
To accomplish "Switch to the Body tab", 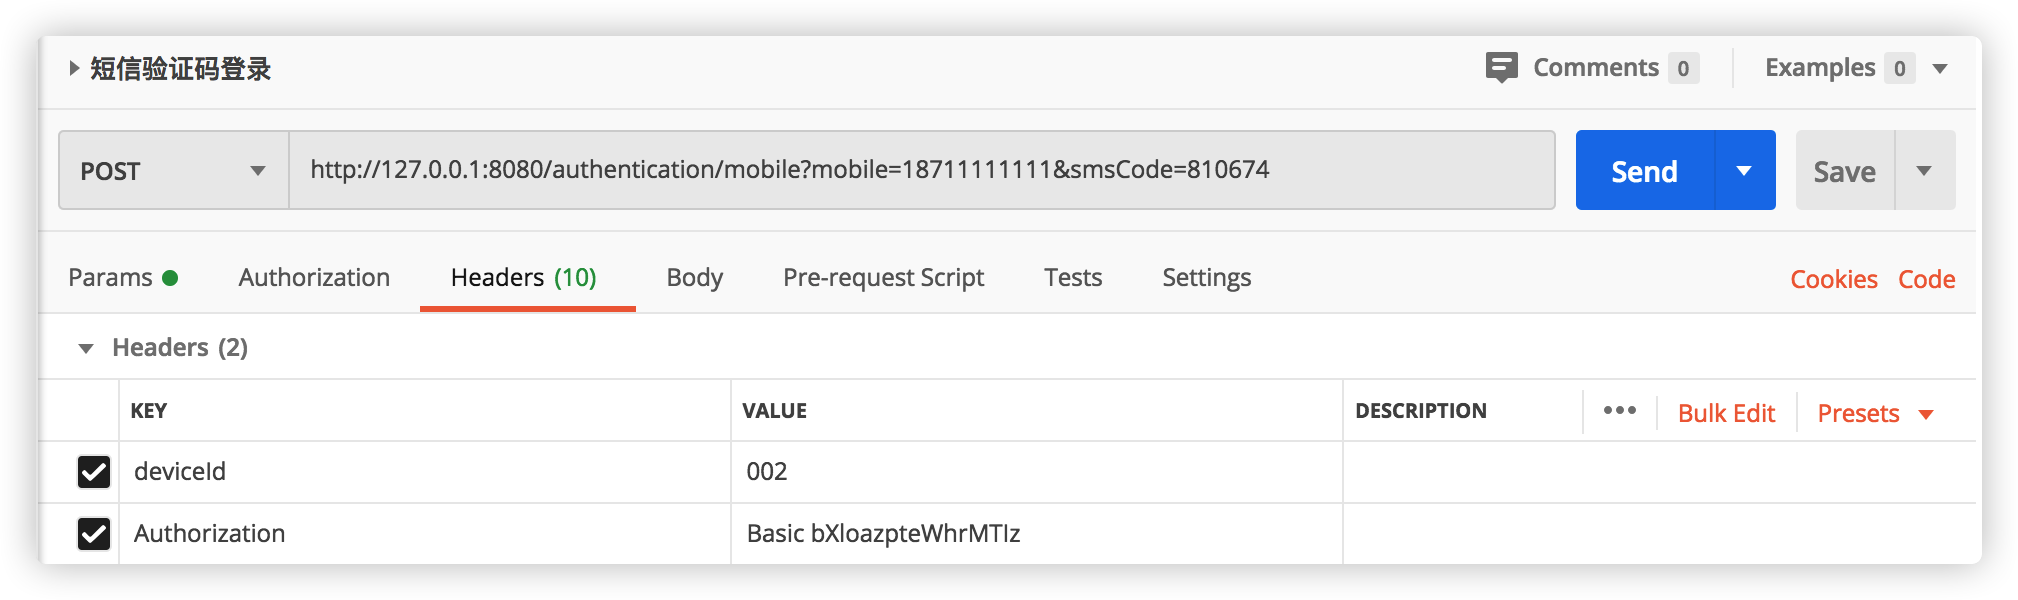I will click(694, 278).
